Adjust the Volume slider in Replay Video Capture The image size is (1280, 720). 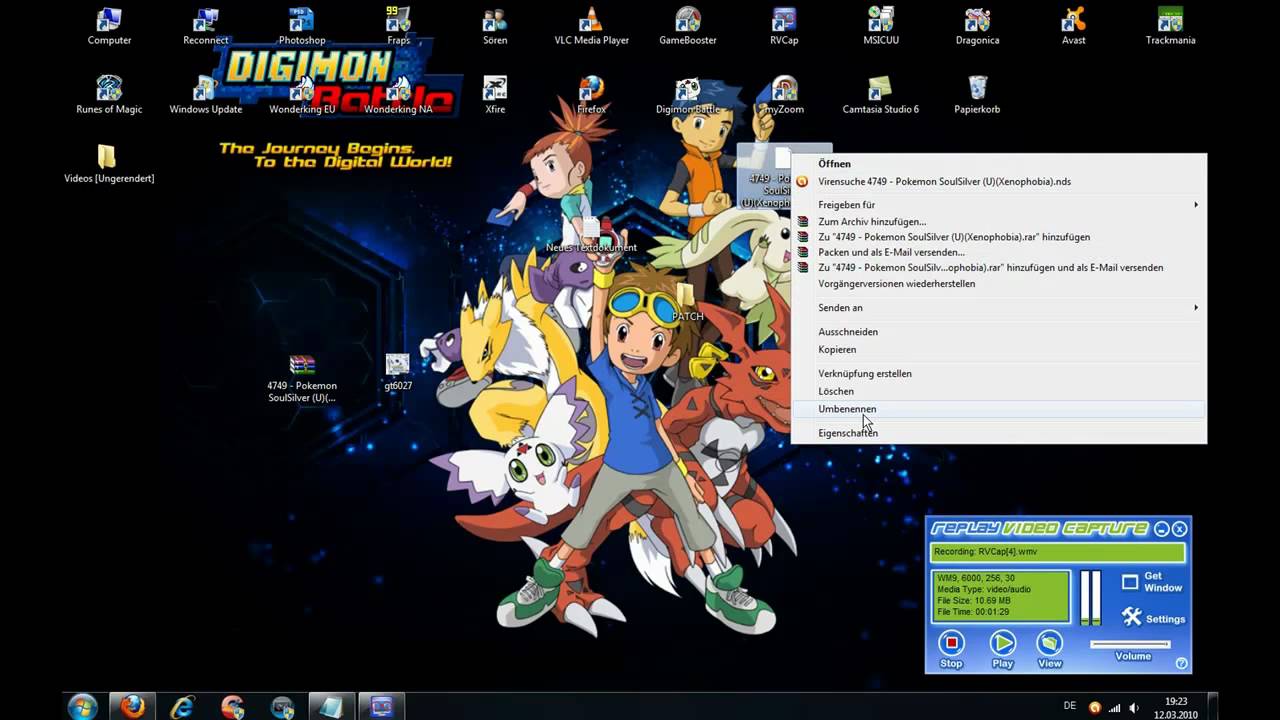pyautogui.click(x=1130, y=645)
